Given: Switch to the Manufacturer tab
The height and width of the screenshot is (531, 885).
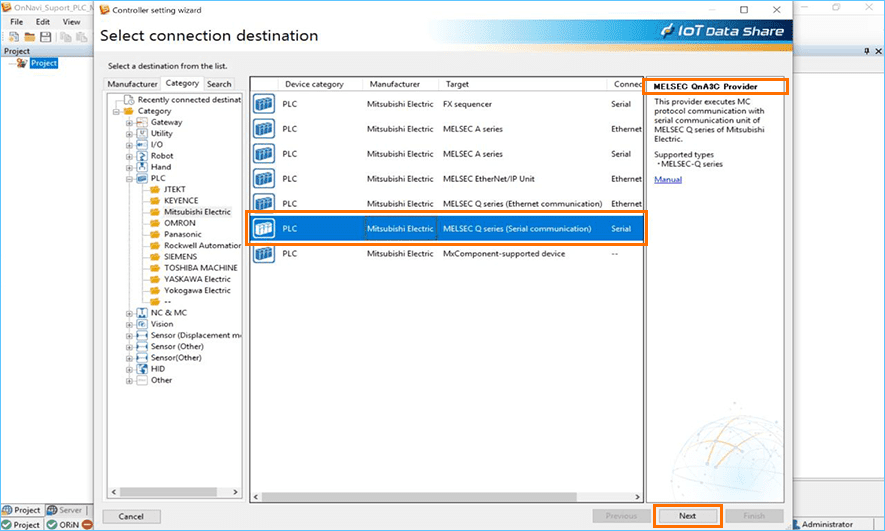Looking at the screenshot, I should point(132,84).
